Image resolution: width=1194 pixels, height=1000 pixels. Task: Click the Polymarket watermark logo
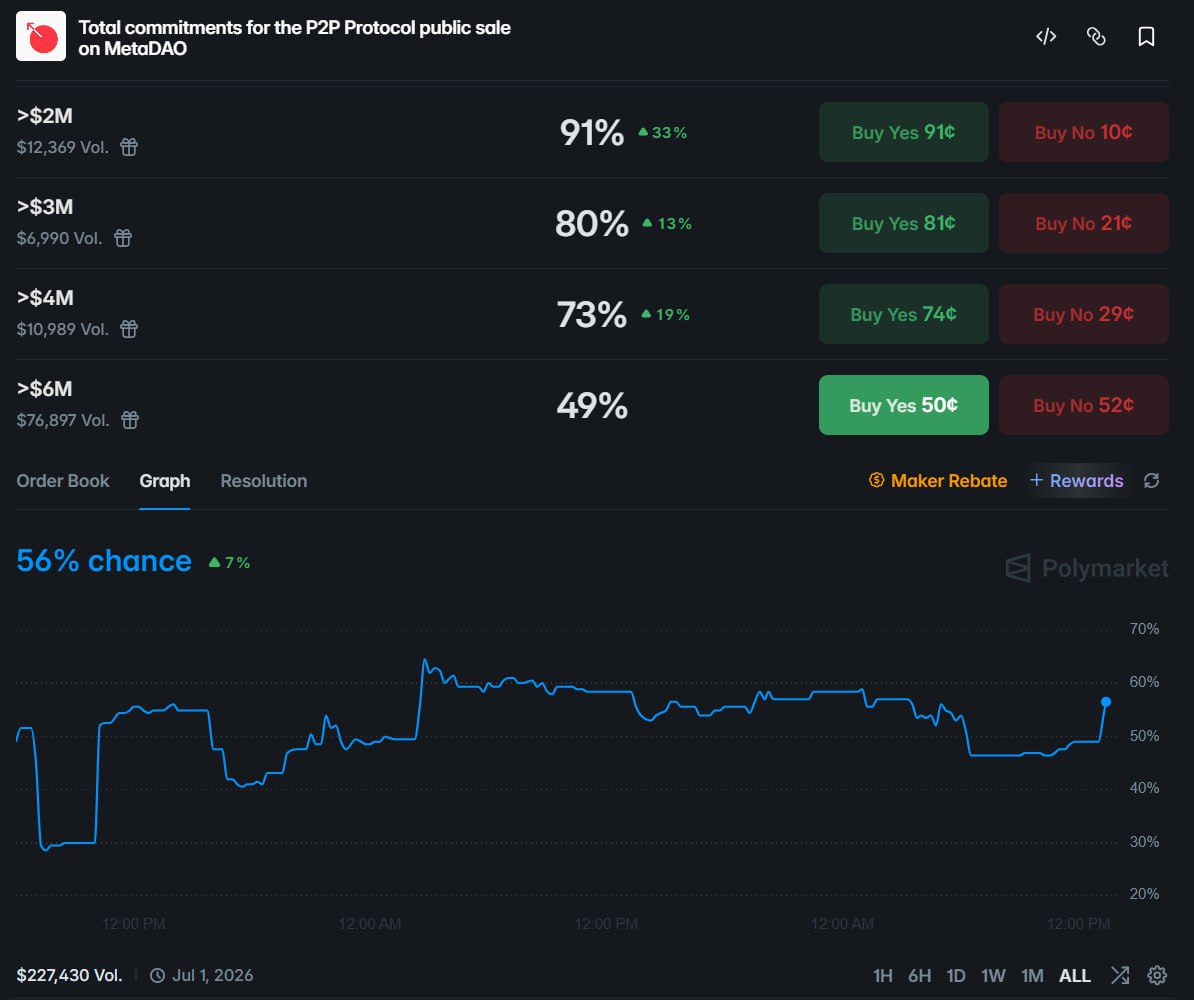[1086, 568]
